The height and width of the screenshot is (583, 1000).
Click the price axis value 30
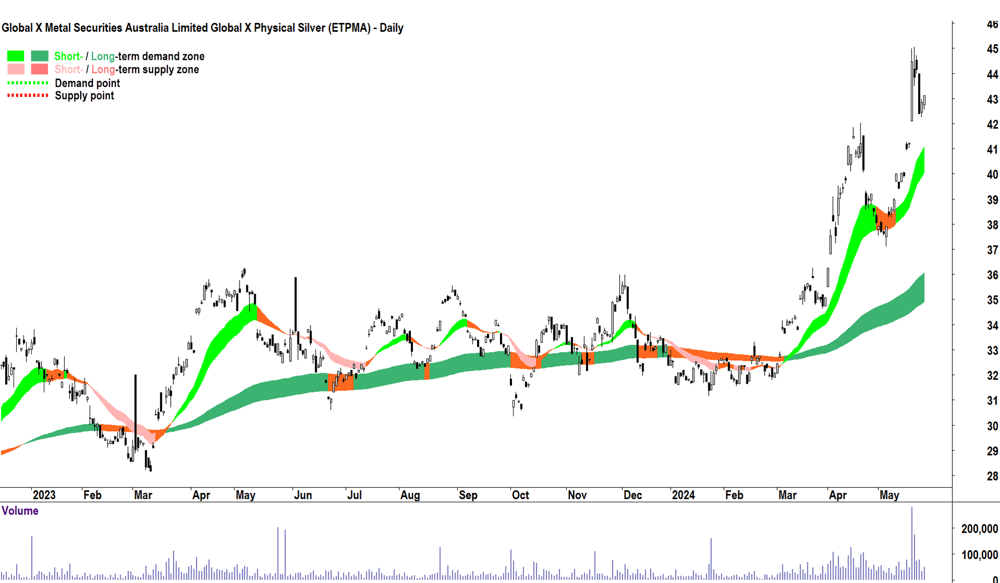click(992, 426)
